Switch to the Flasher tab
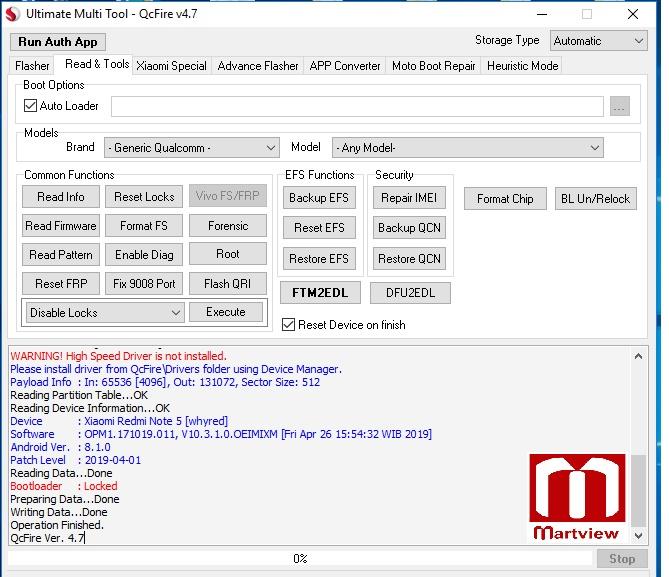The height and width of the screenshot is (577, 669). pyautogui.click(x=33, y=66)
